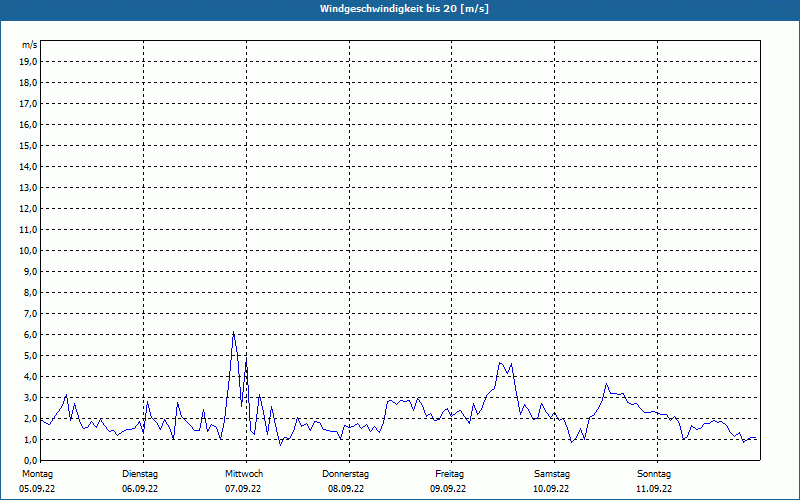This screenshot has width=800, height=500.
Task: Click the 'Donnerstag' day label
Action: (x=345, y=474)
